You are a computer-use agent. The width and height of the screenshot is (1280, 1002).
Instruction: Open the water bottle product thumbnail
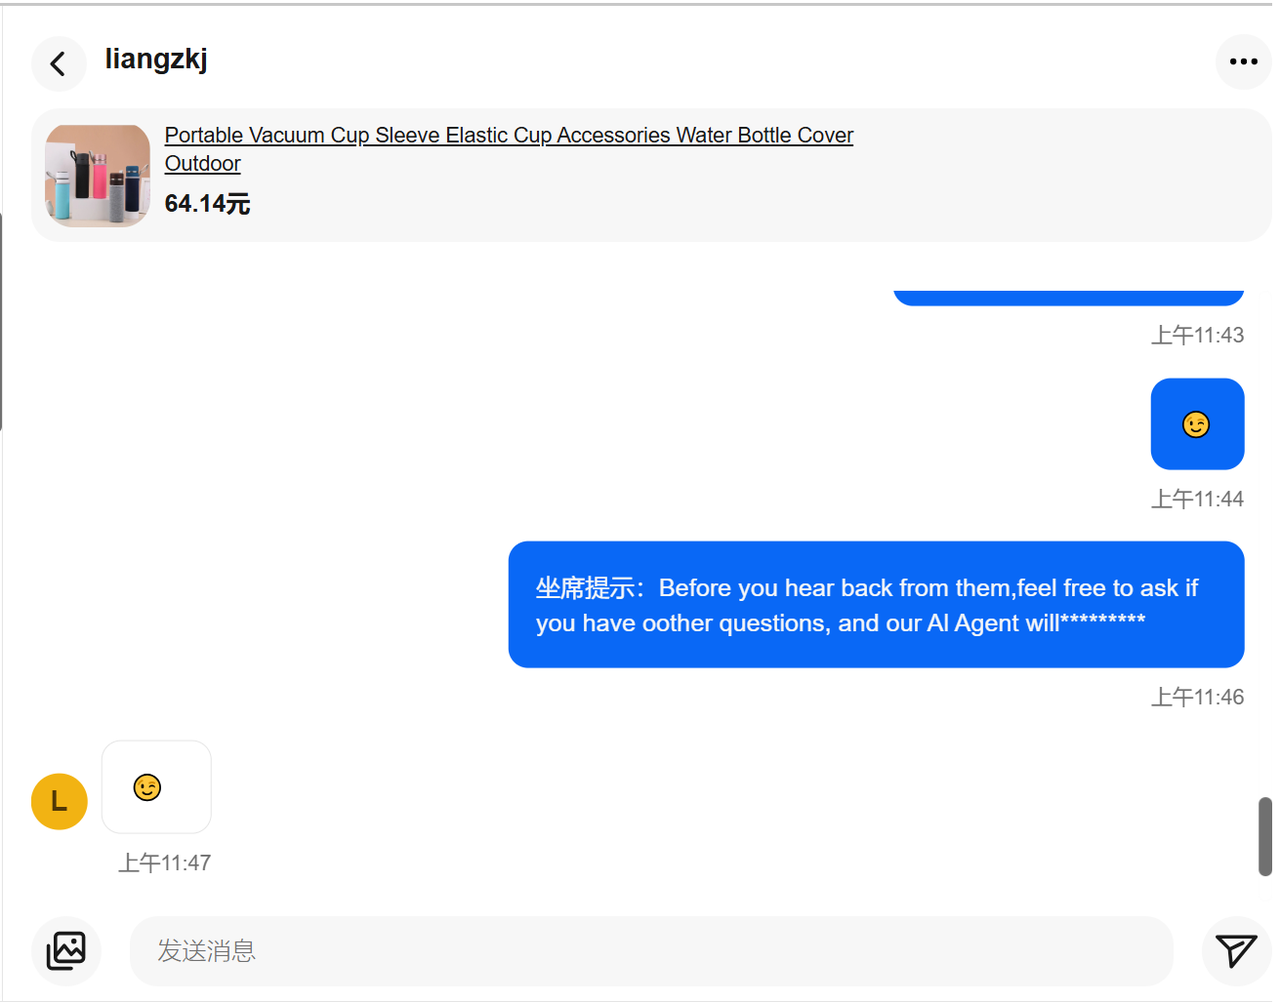click(x=98, y=176)
